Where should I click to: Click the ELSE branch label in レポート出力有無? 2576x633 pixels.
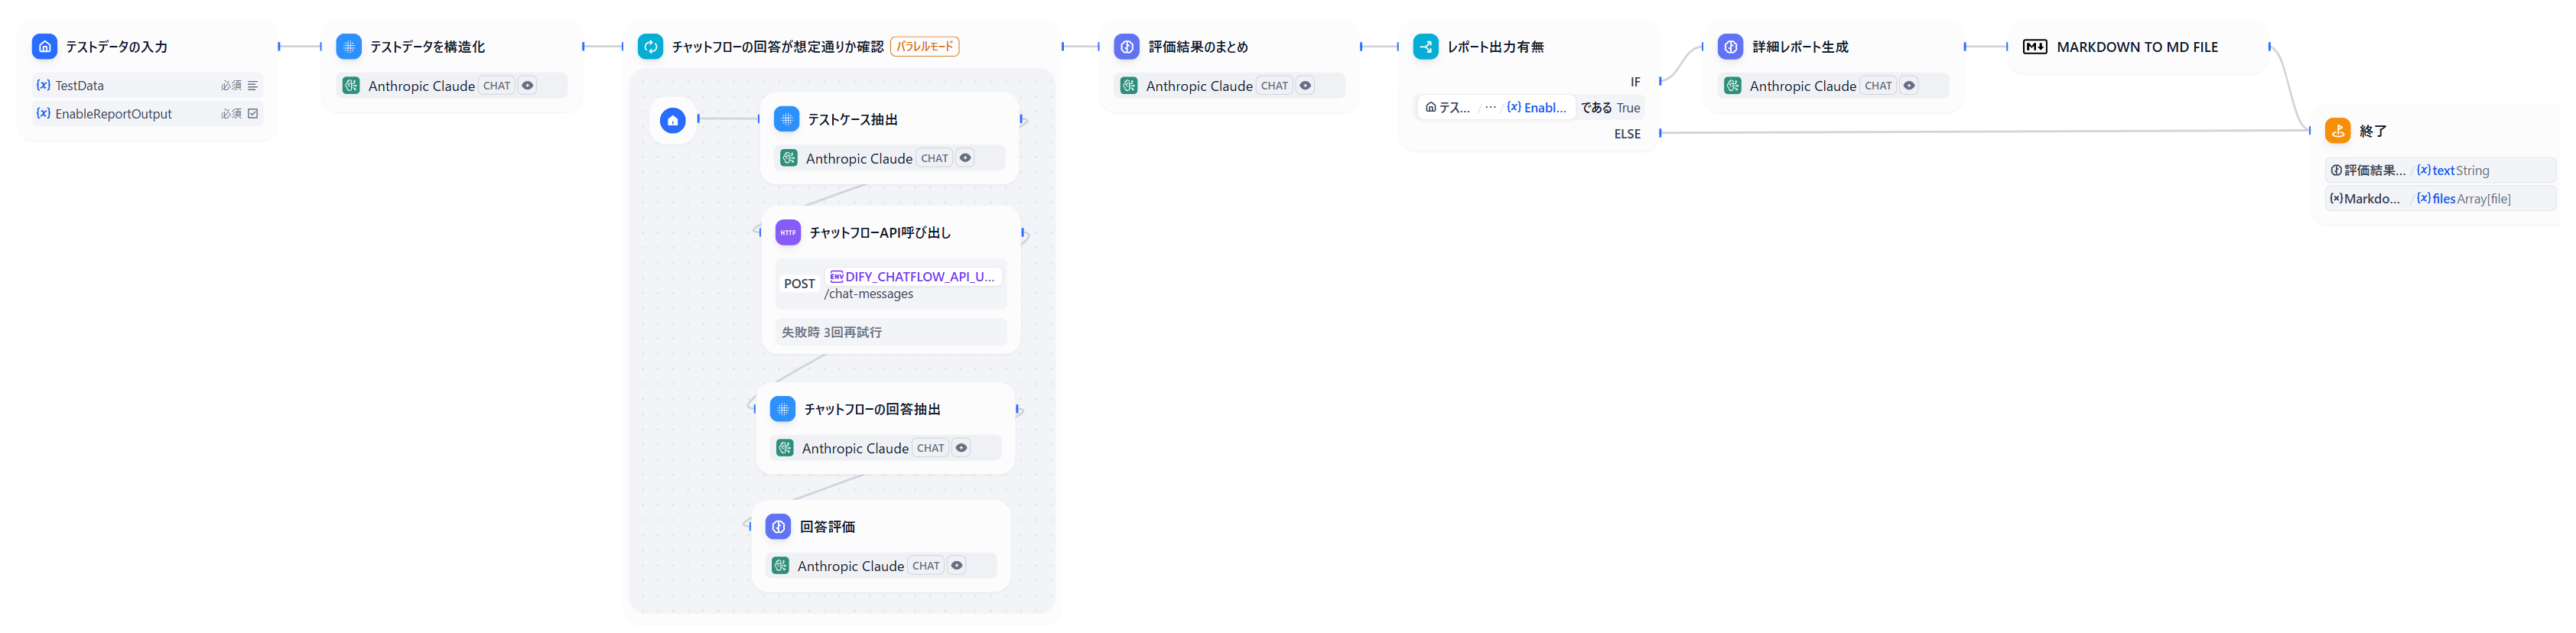point(1628,134)
